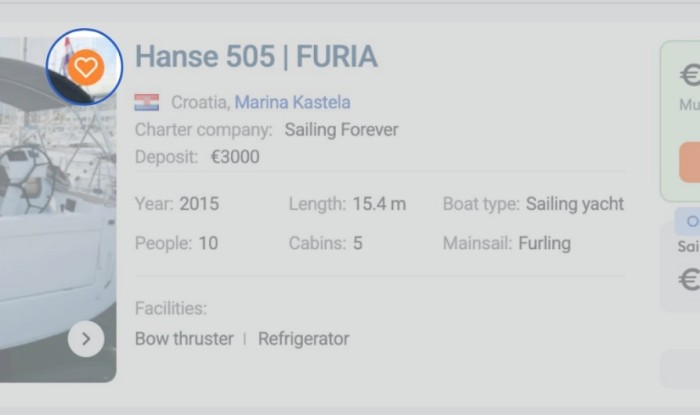
Task: Click the Furling mainsail detail
Action: click(544, 243)
